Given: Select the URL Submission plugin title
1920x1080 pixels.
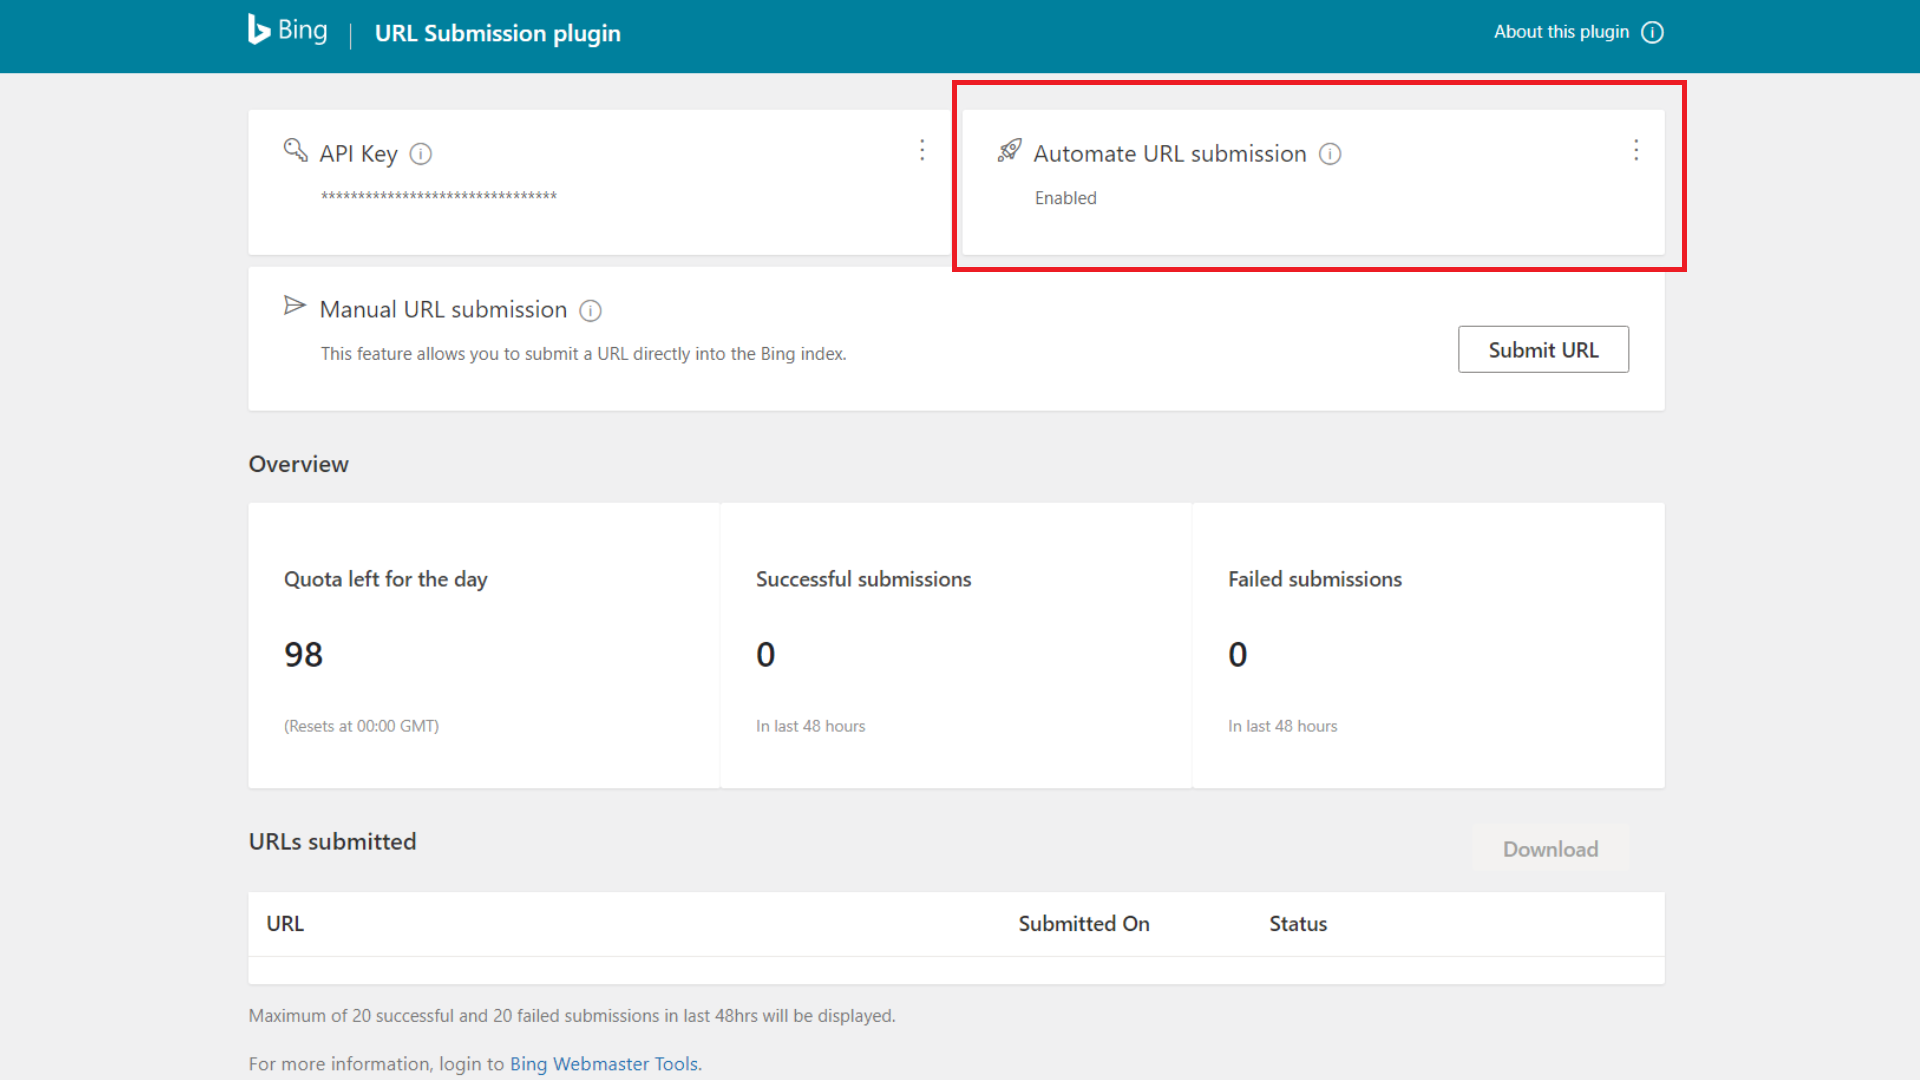Looking at the screenshot, I should pyautogui.click(x=497, y=33).
